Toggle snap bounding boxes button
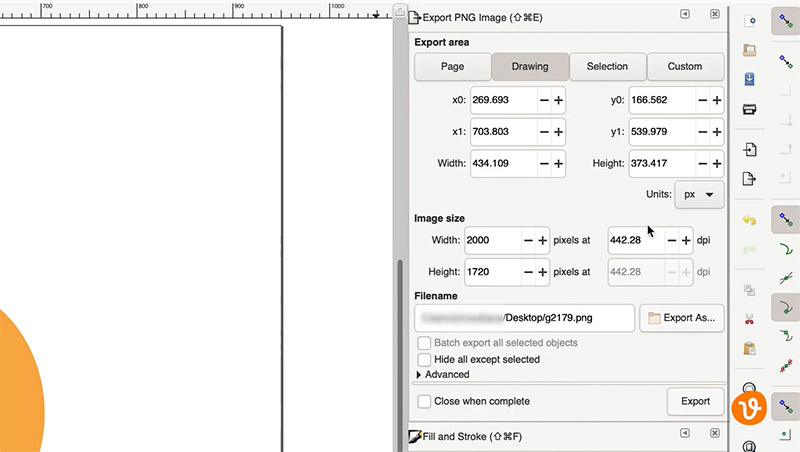800x452 pixels. (x=786, y=62)
